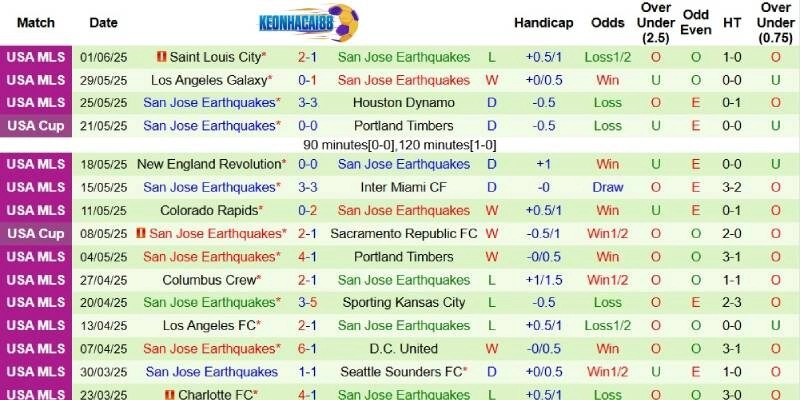Click the HT column header
The height and width of the screenshot is (400, 800).
pos(731,22)
